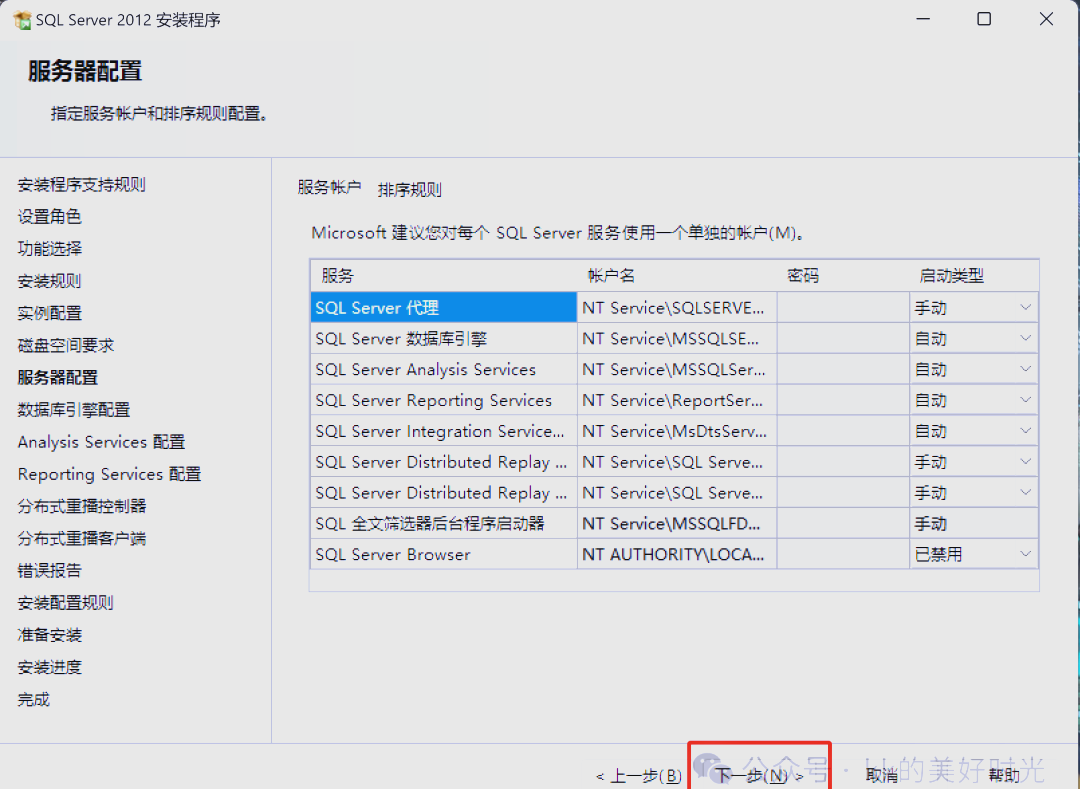Viewport: 1080px width, 789px height.
Task: Click 安装进度 step in sidebar
Action: [x=50, y=667]
